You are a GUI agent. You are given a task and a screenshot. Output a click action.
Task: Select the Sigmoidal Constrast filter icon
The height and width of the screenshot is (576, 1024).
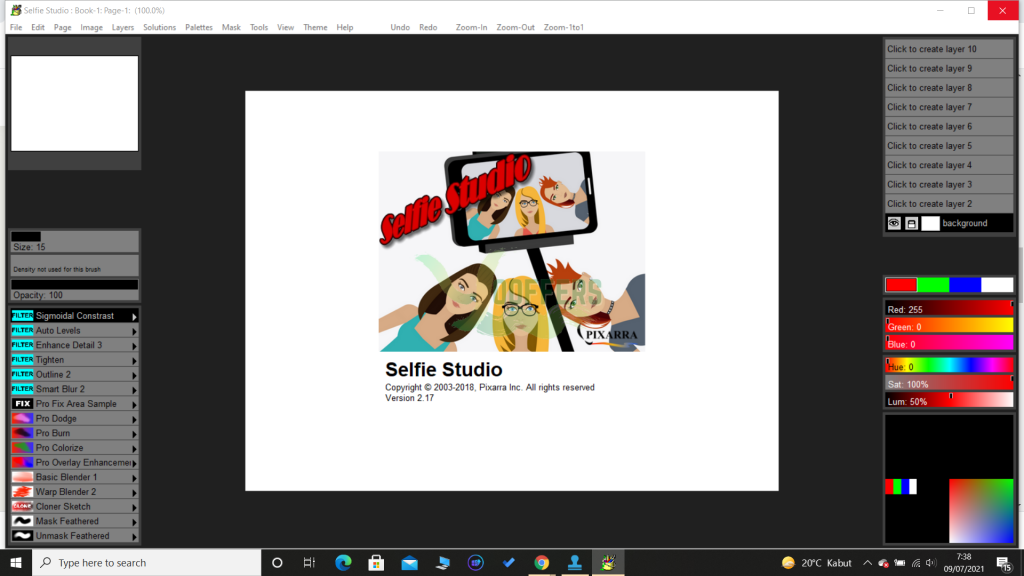pyautogui.click(x=22, y=315)
